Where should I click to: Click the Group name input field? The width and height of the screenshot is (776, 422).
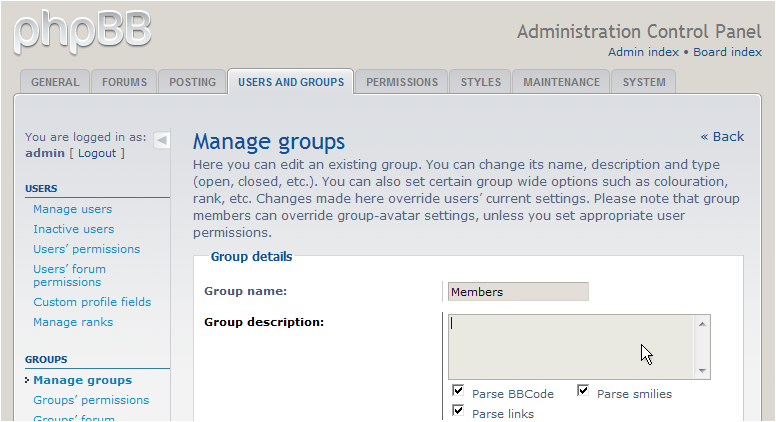click(x=517, y=292)
